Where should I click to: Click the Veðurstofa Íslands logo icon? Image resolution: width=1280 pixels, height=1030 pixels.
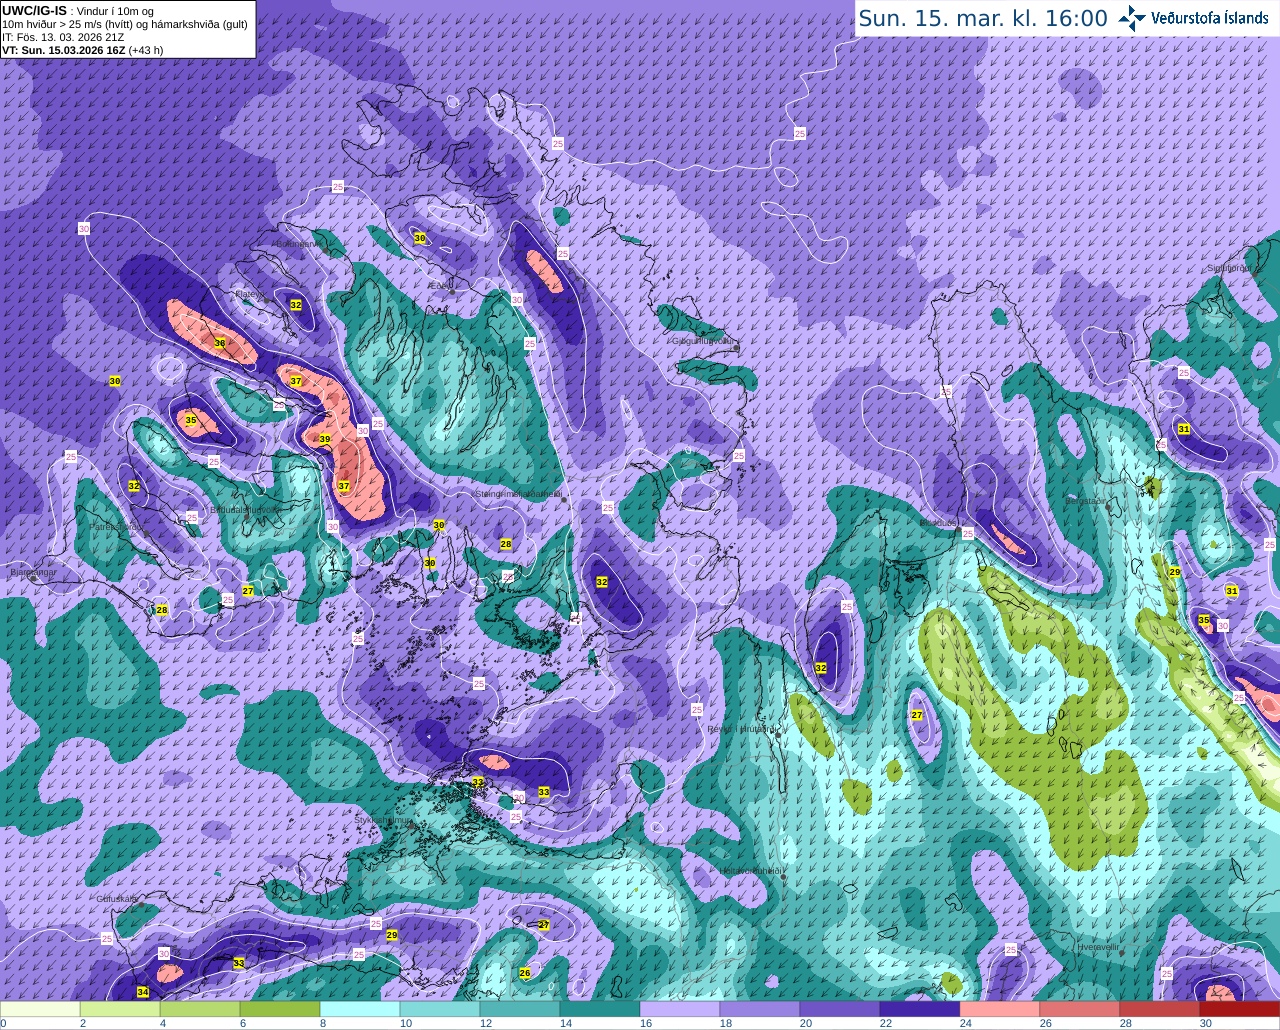click(1133, 18)
